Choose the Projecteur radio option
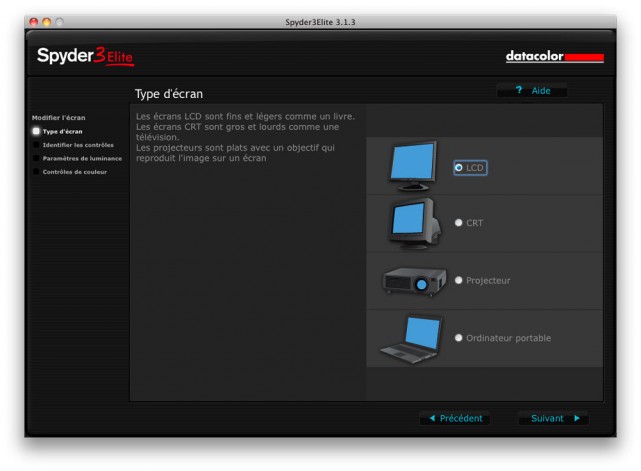 [x=459, y=280]
